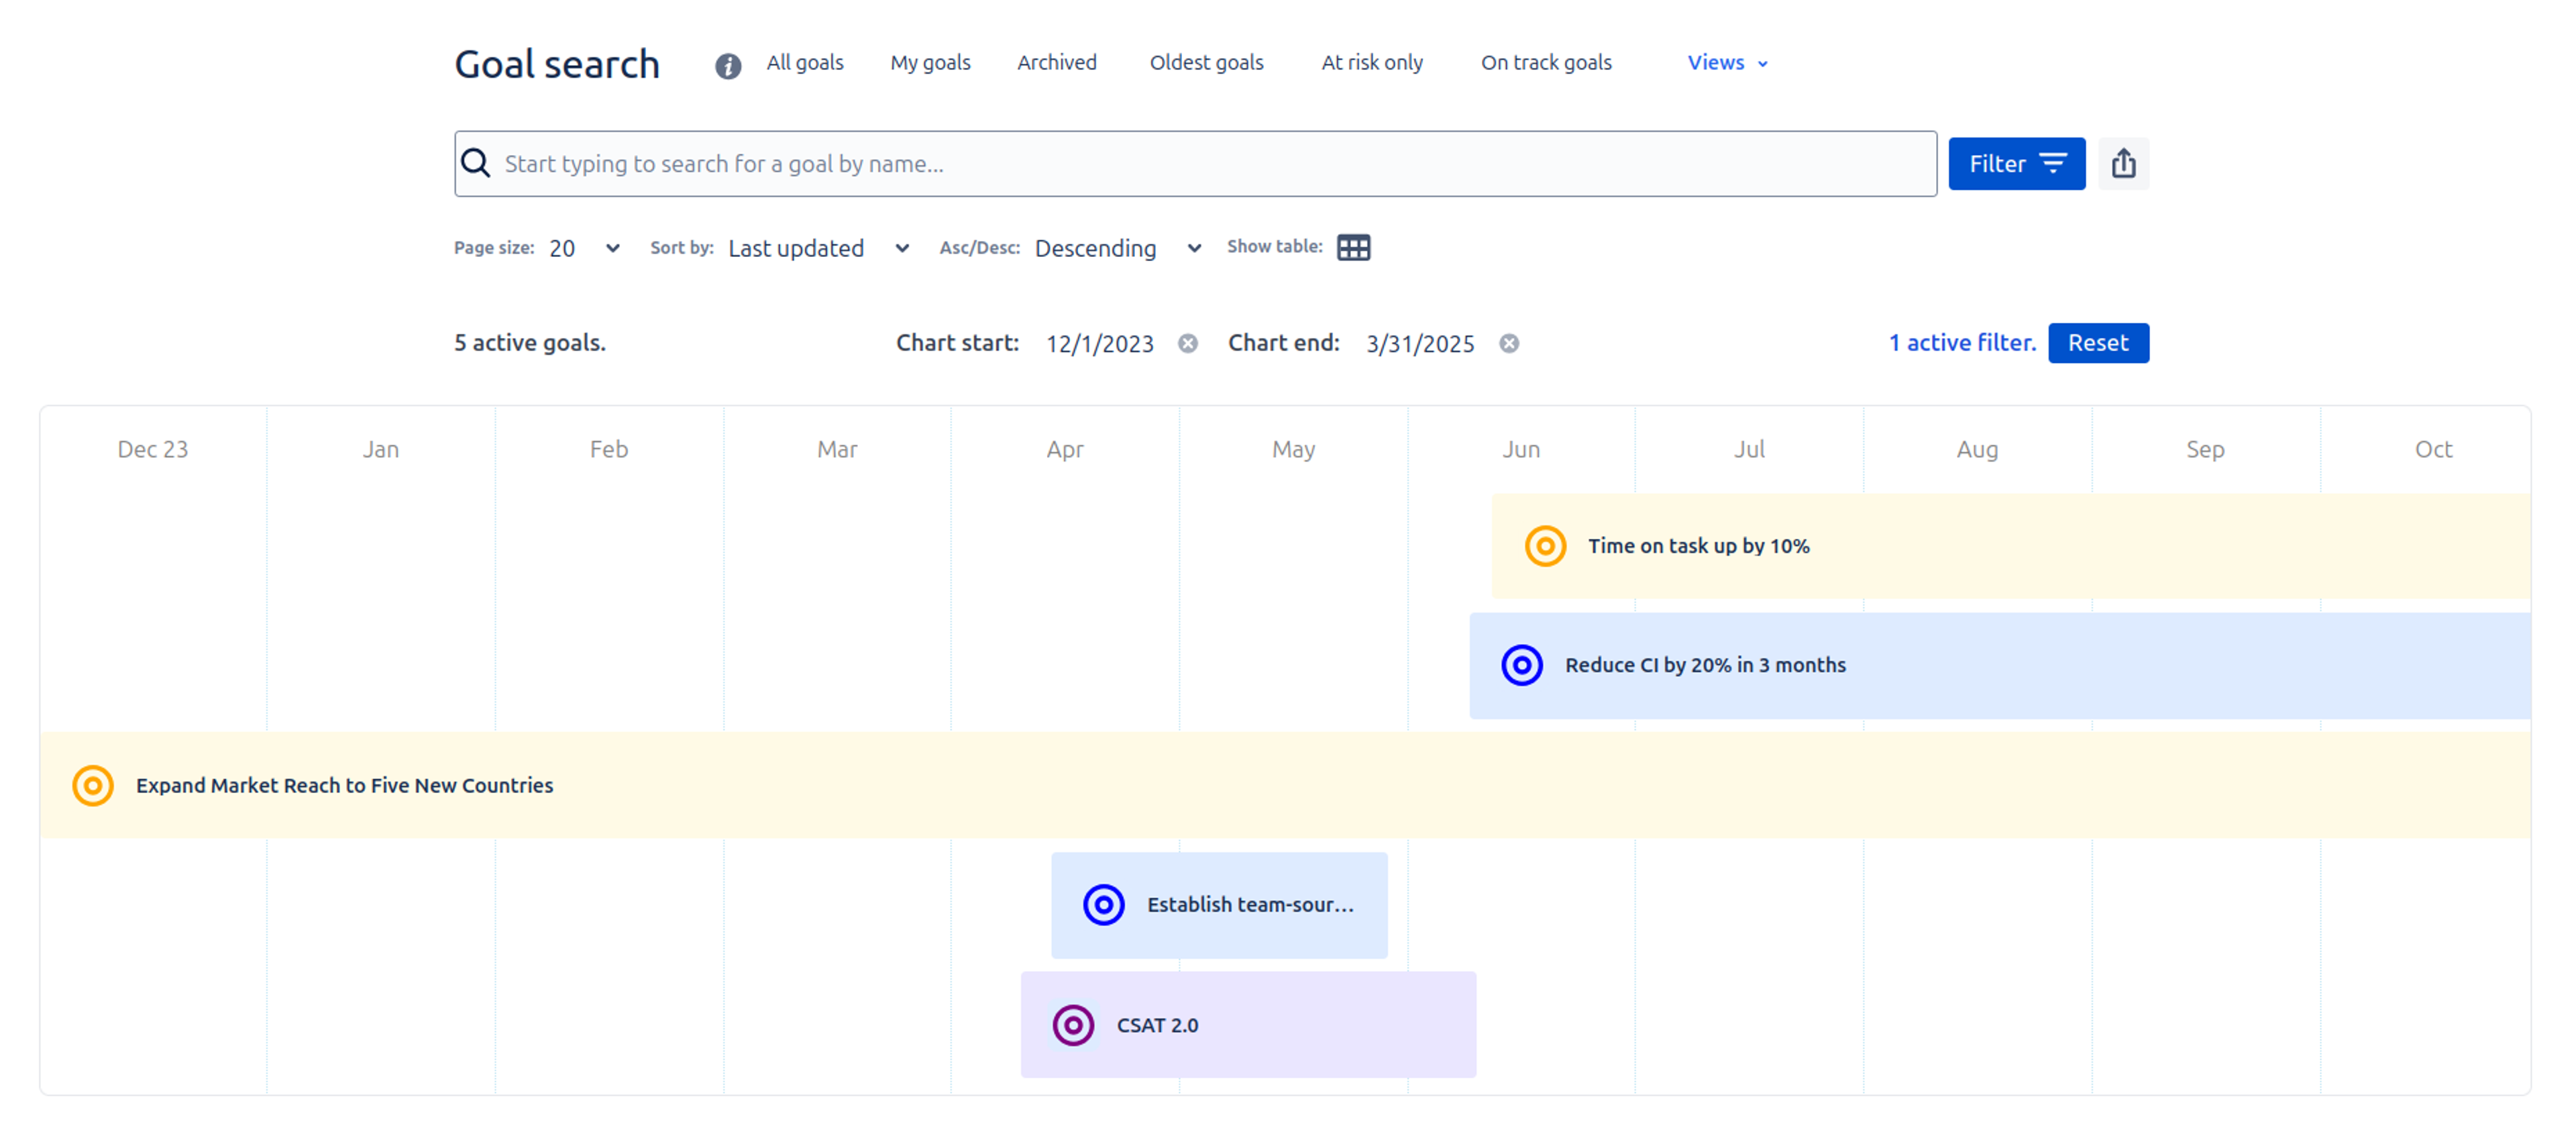Open the Filter button panel
Image resolution: width=2576 pixels, height=1144 pixels.
(x=2016, y=163)
